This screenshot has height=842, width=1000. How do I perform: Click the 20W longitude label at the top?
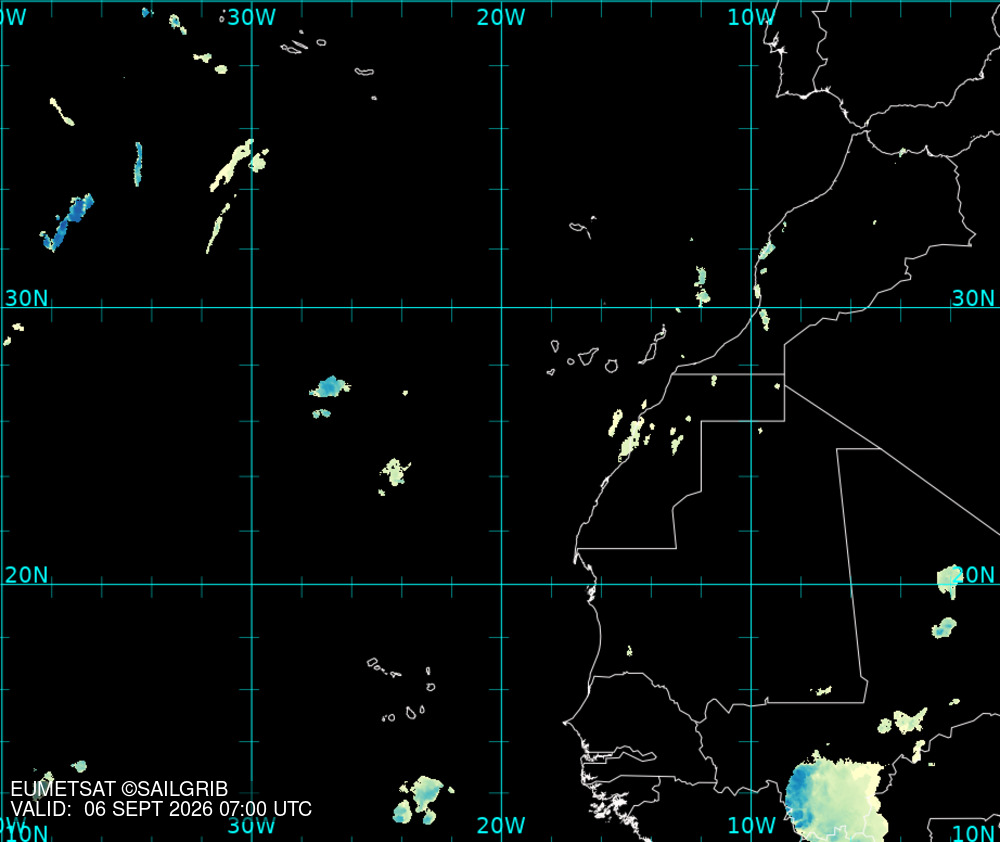pos(501,17)
